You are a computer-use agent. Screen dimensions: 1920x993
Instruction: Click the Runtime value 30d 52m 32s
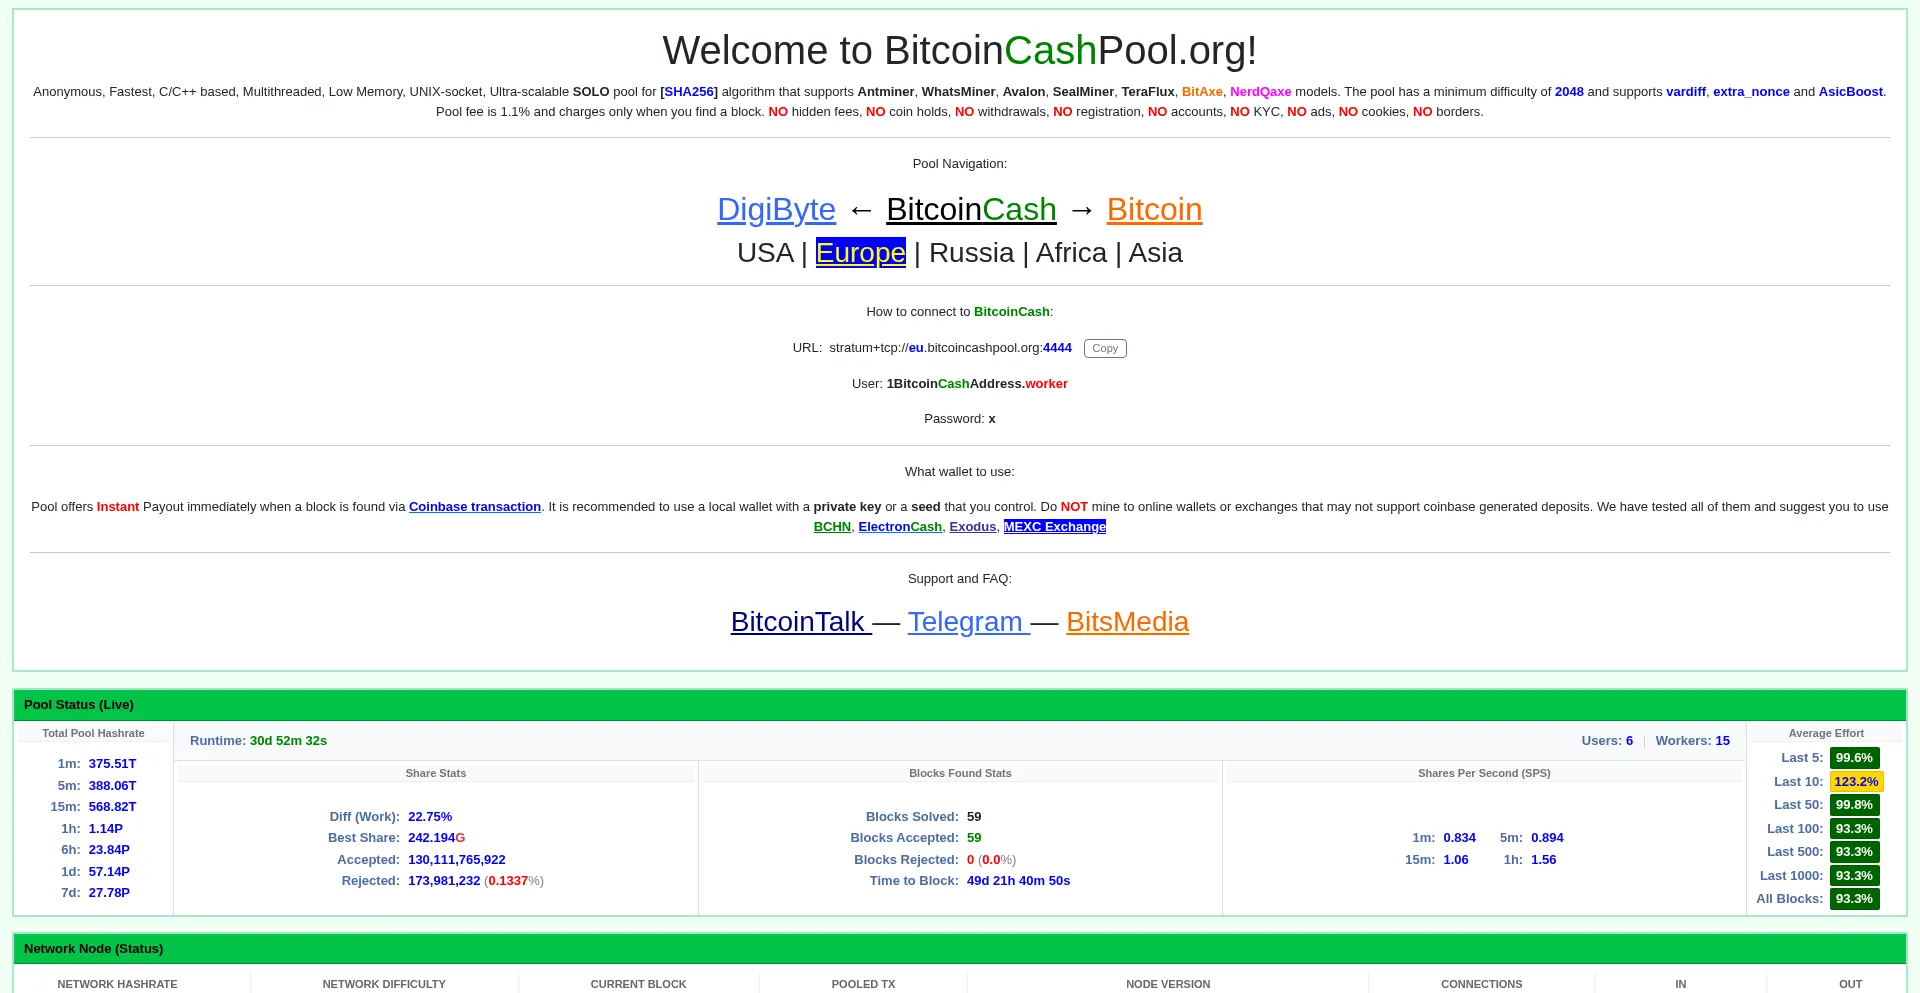coord(288,741)
